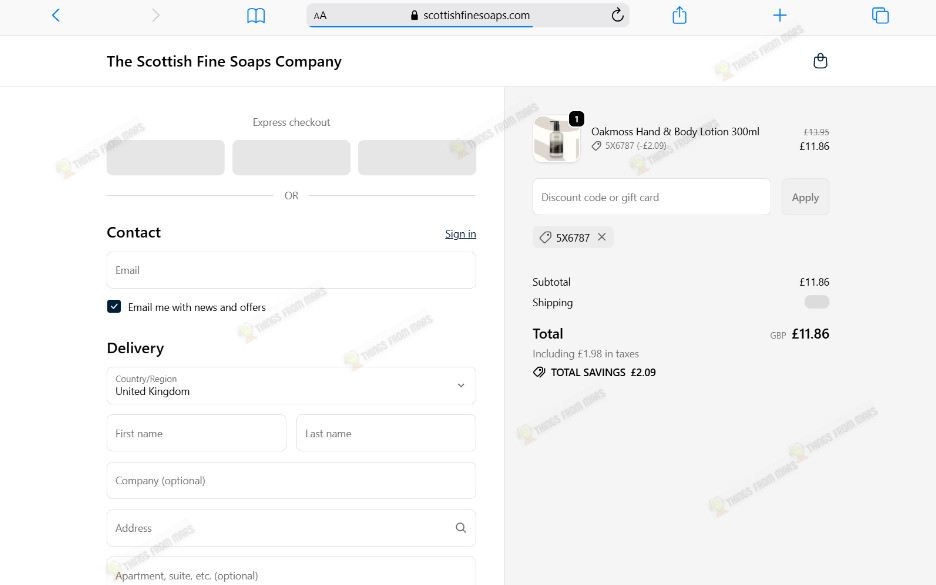
Task: Toggle Email me with news and offers
Action: (114, 307)
